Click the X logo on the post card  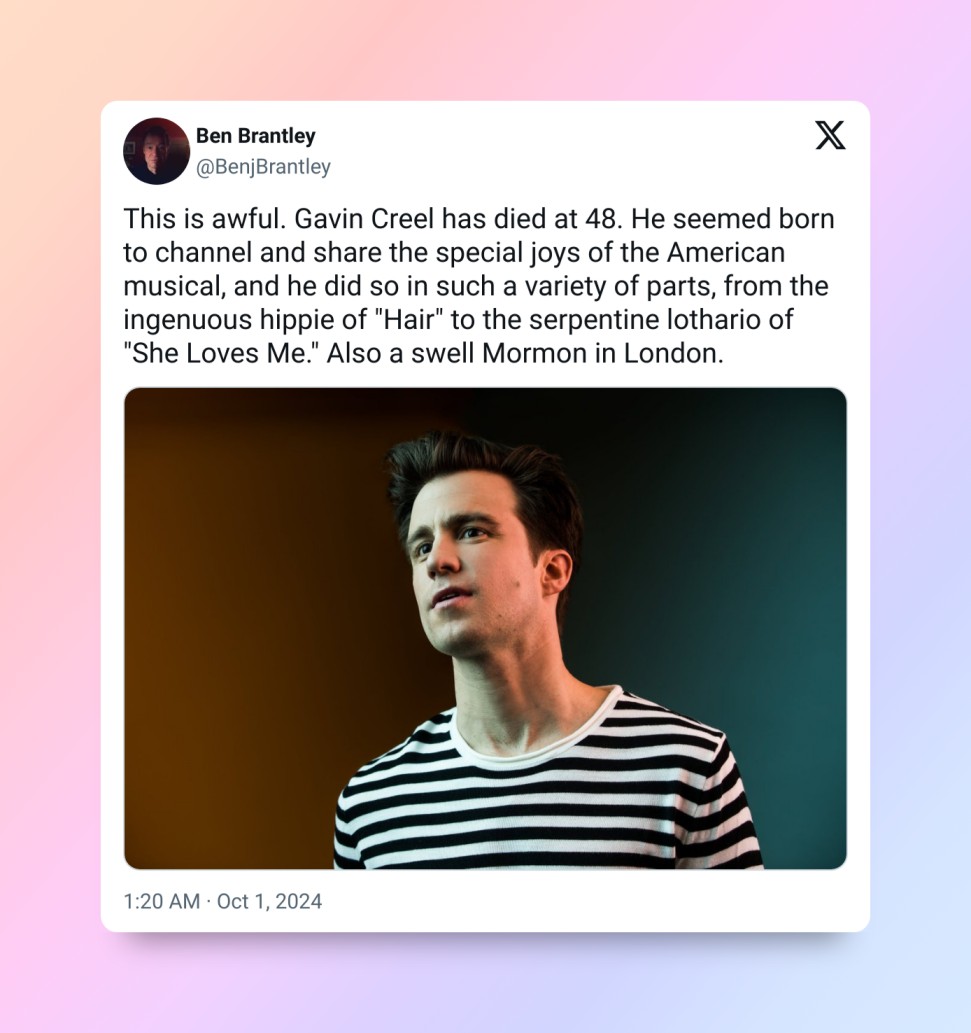[x=830, y=135]
